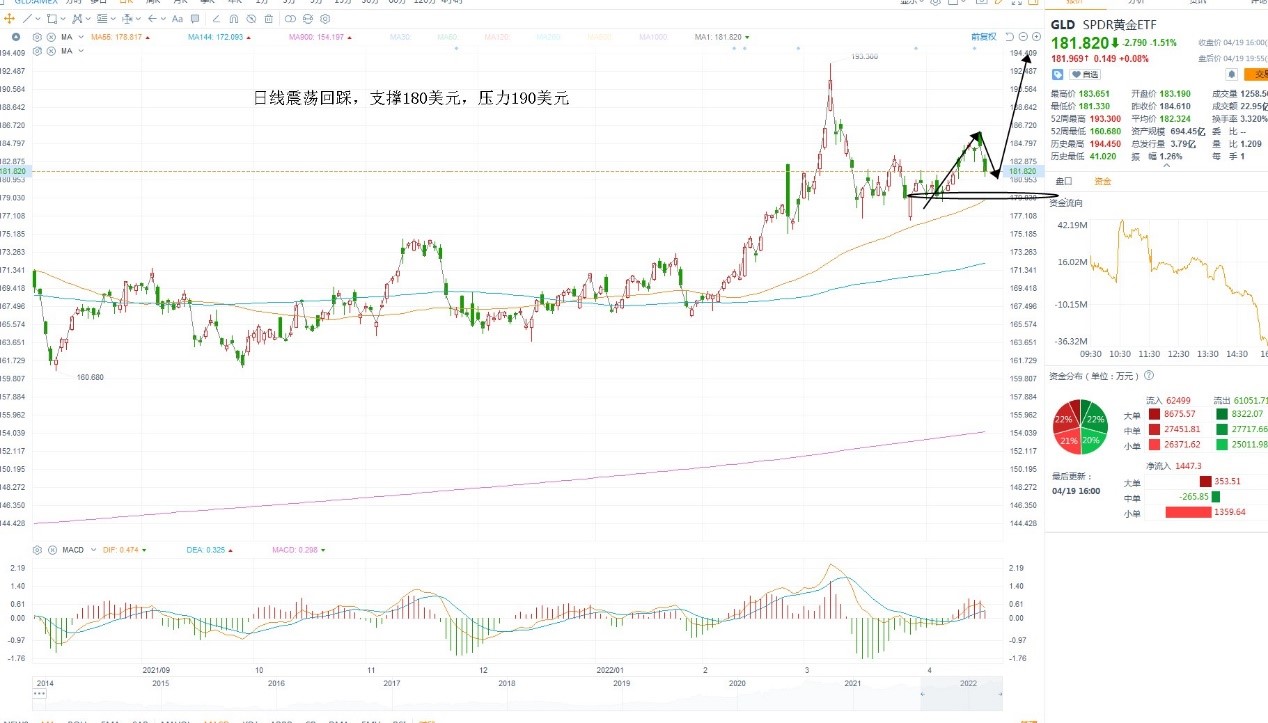Open the measure tool variants dropdown

(x=138, y=19)
